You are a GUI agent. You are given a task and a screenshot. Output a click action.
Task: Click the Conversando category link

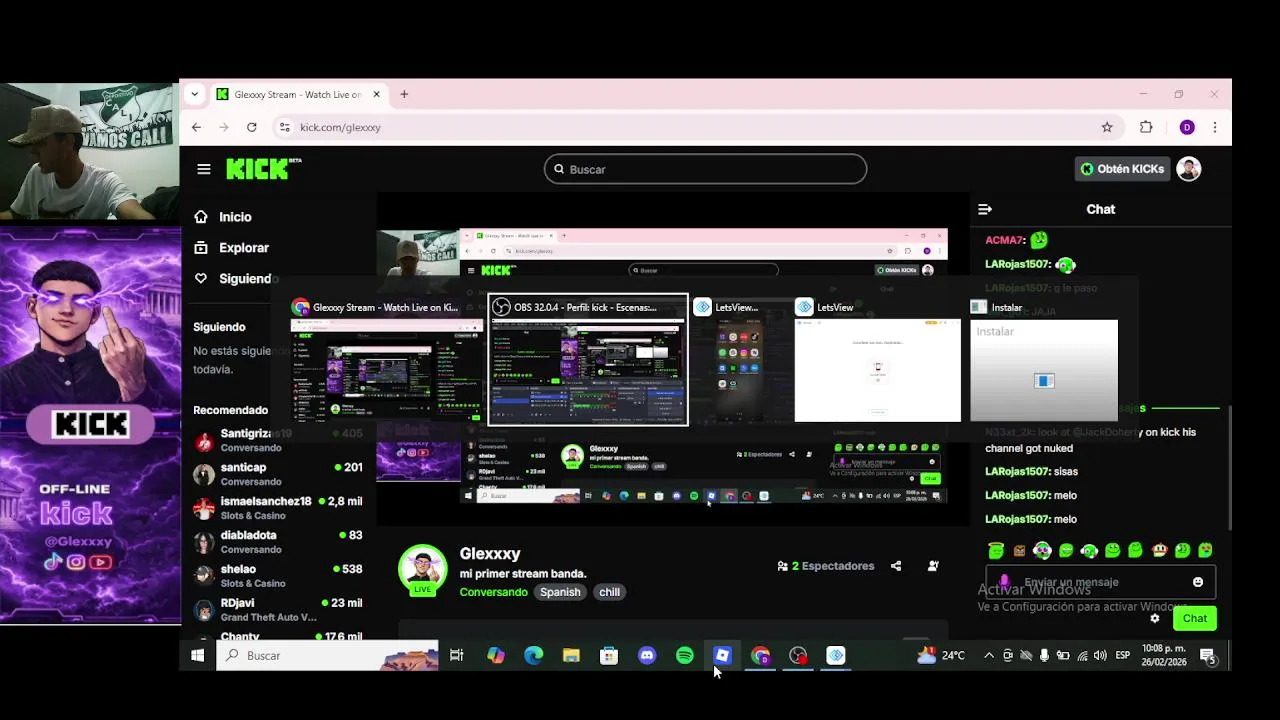click(x=493, y=592)
